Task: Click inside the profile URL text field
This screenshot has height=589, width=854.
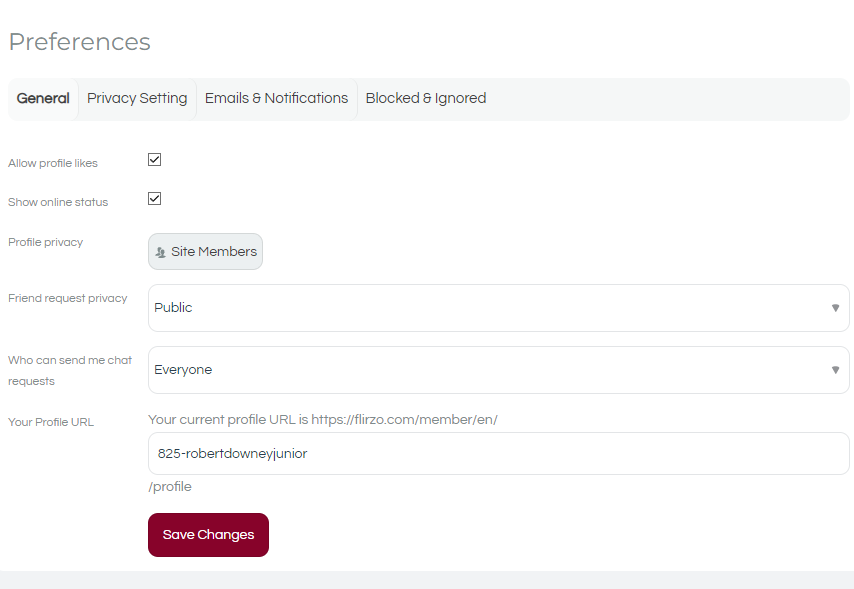Action: click(x=498, y=453)
